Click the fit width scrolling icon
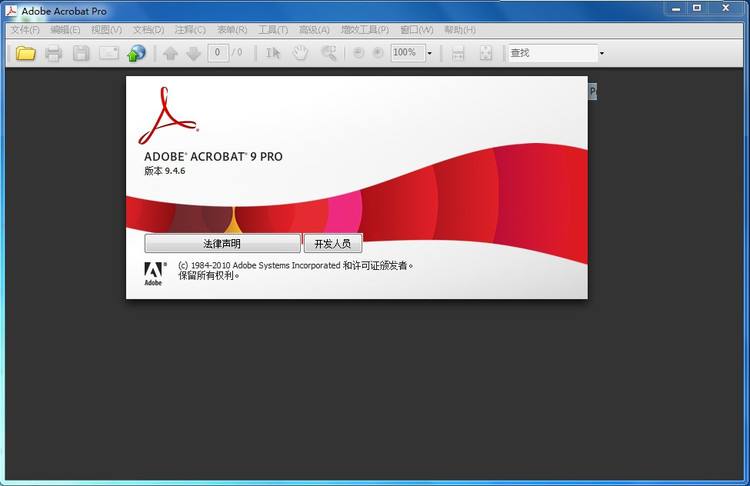 (458, 54)
